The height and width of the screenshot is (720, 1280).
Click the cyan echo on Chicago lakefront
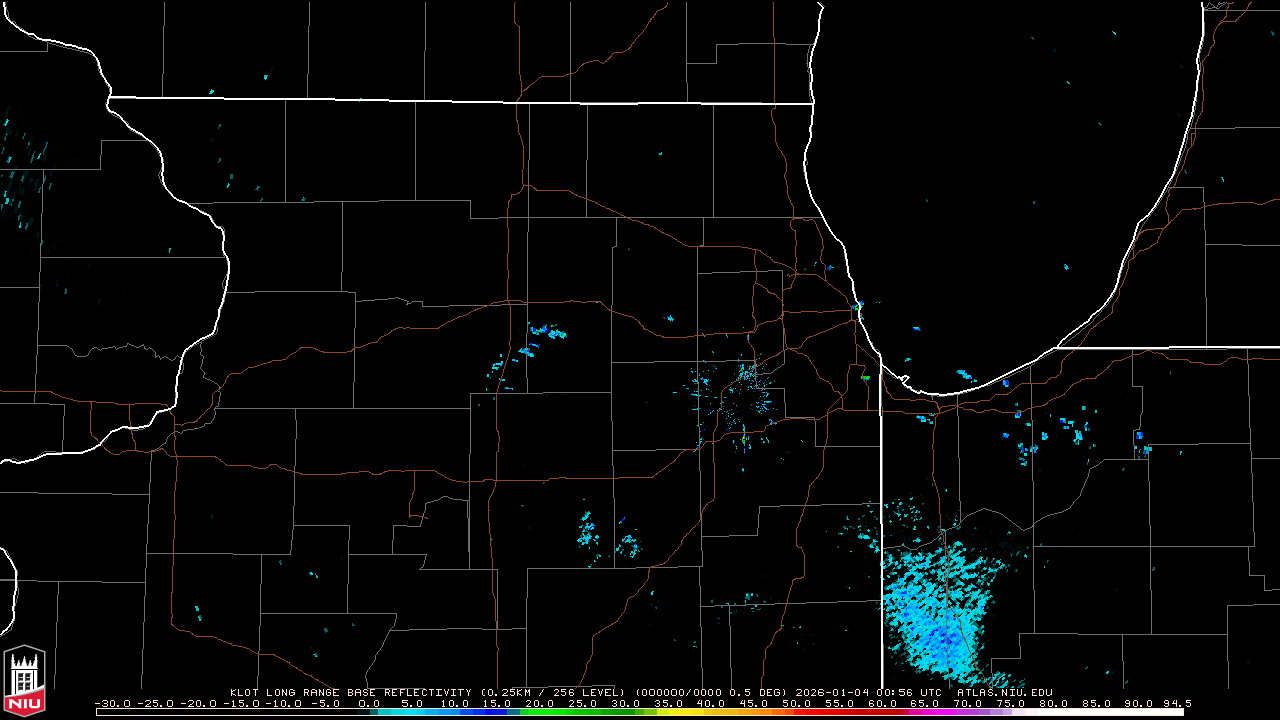(858, 304)
